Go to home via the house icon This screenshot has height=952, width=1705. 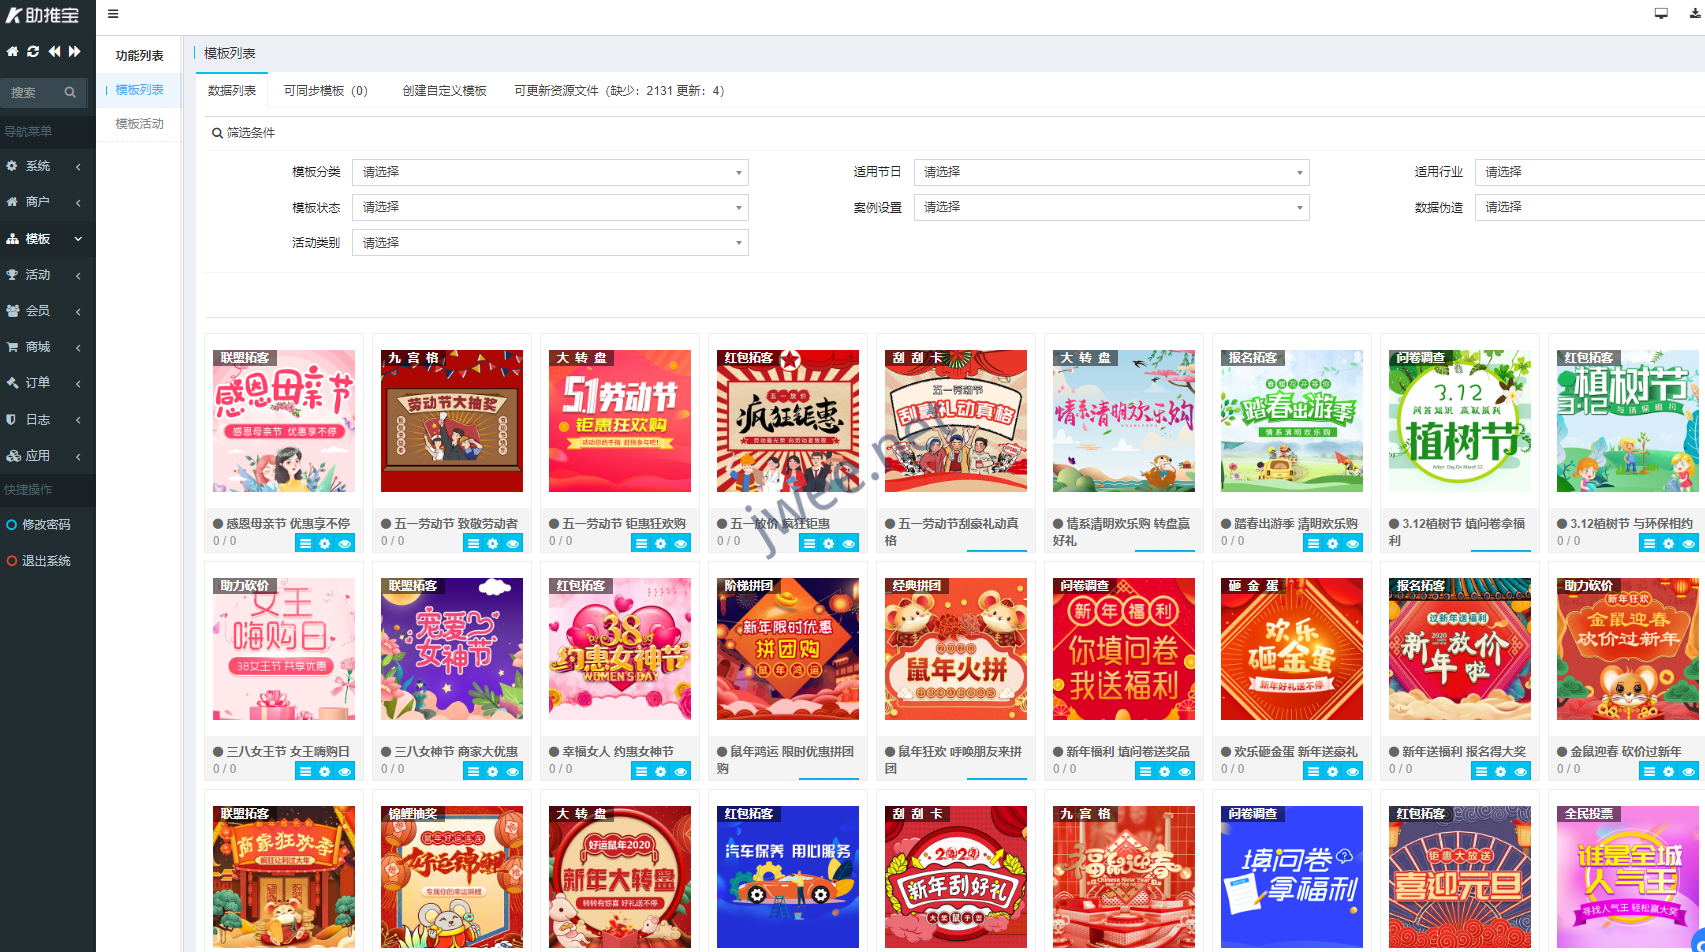tap(12, 51)
